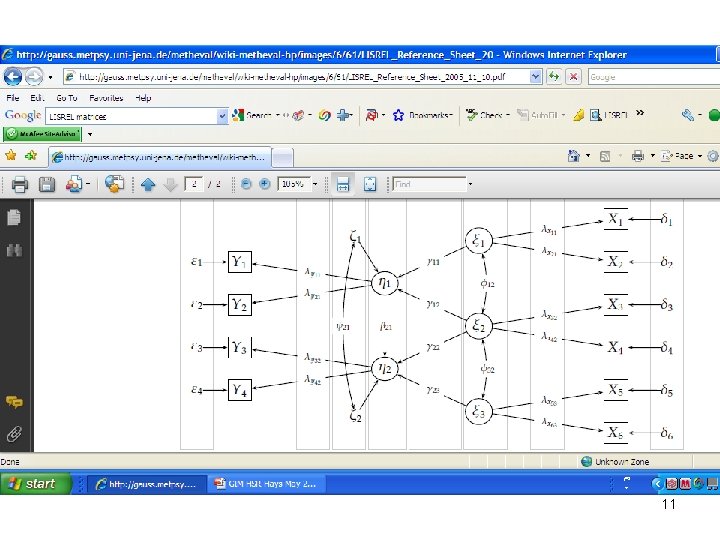
Task: Go back with the IE Back arrow
Action: tap(13, 76)
